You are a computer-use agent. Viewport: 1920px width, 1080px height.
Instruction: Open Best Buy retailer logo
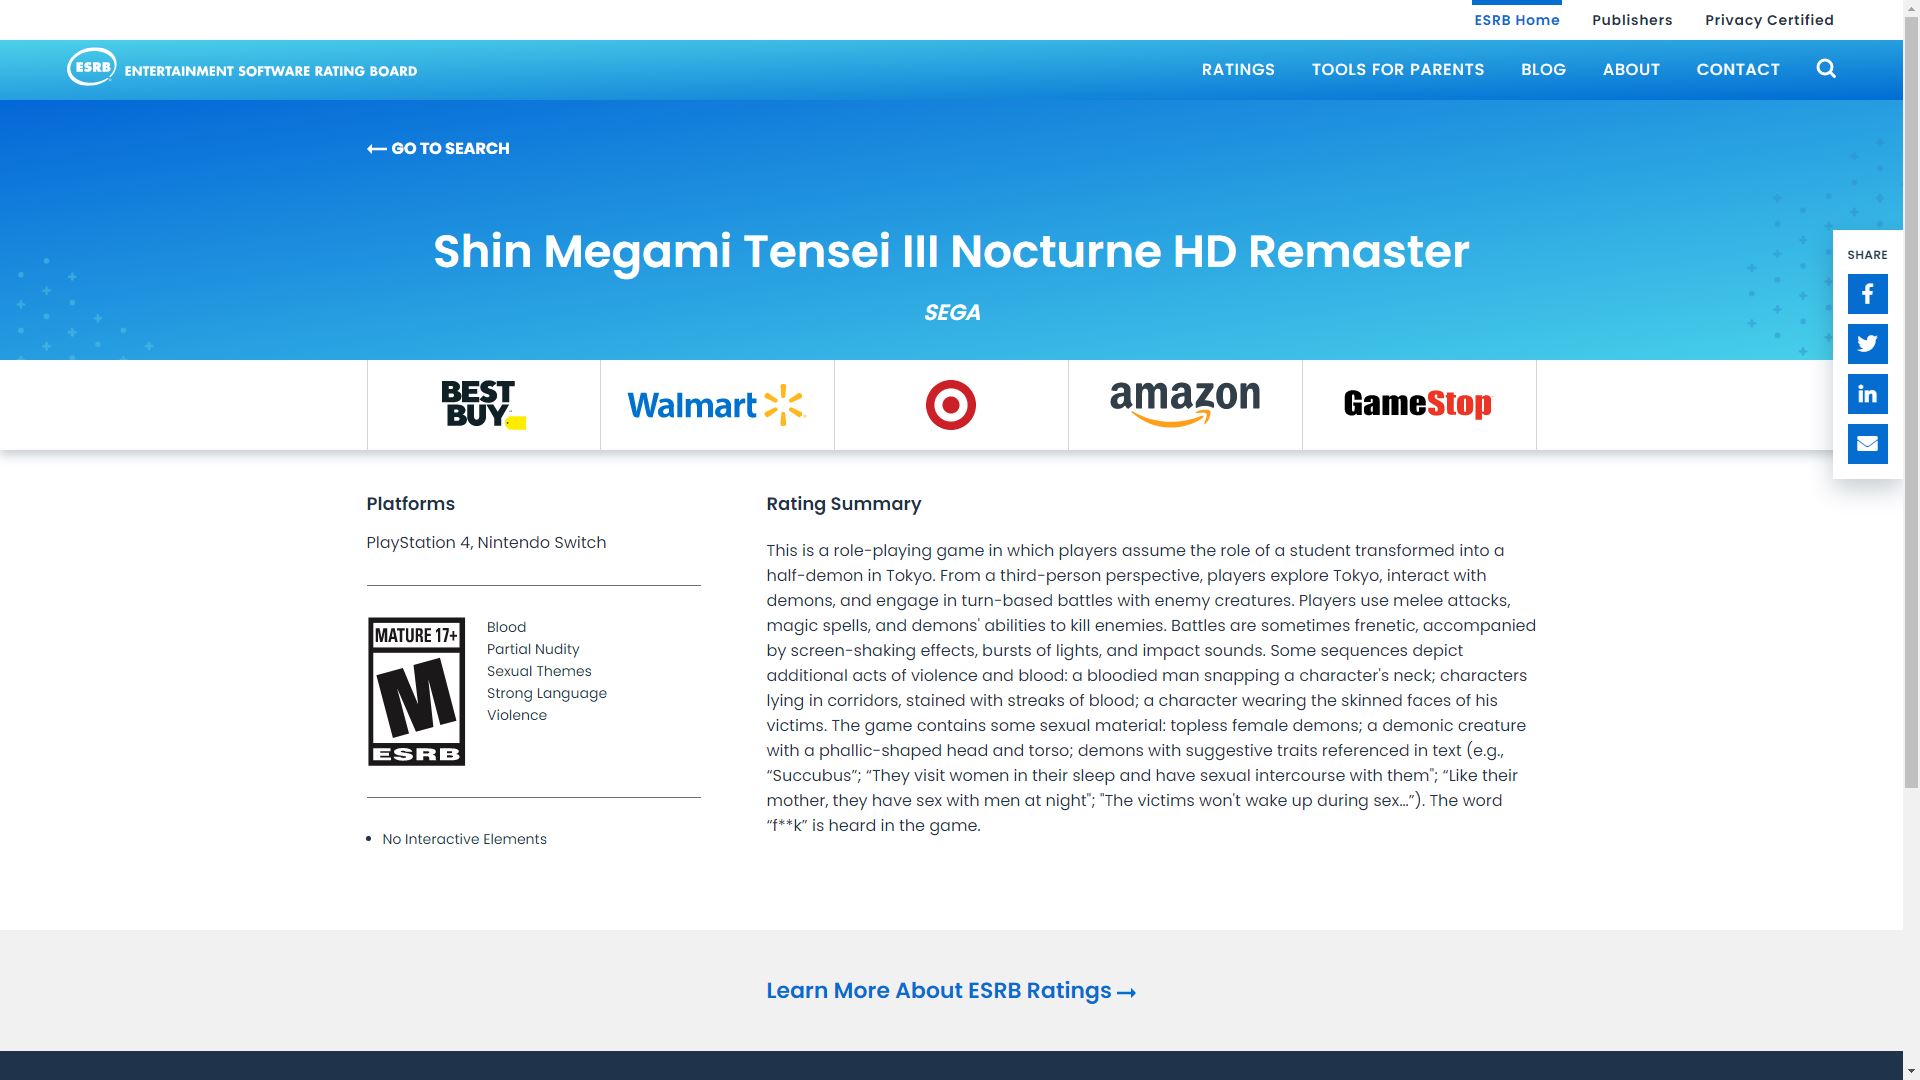click(483, 404)
